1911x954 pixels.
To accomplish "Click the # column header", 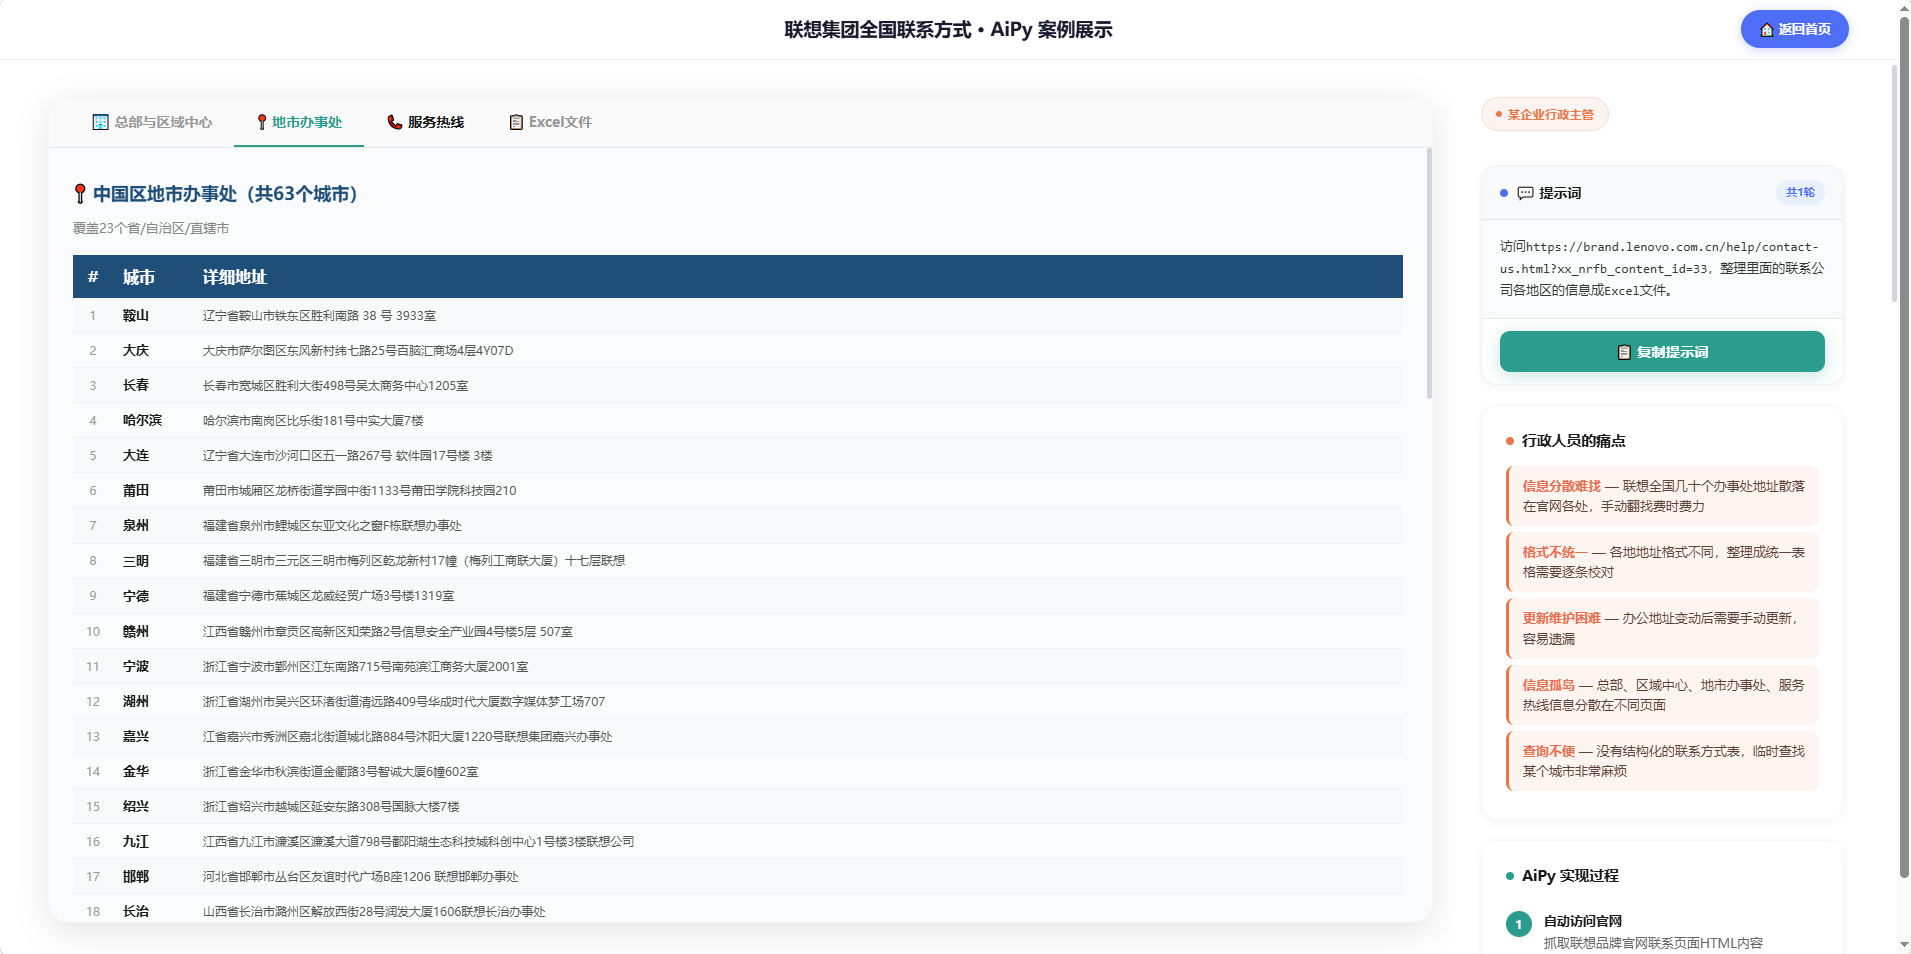I will [93, 277].
